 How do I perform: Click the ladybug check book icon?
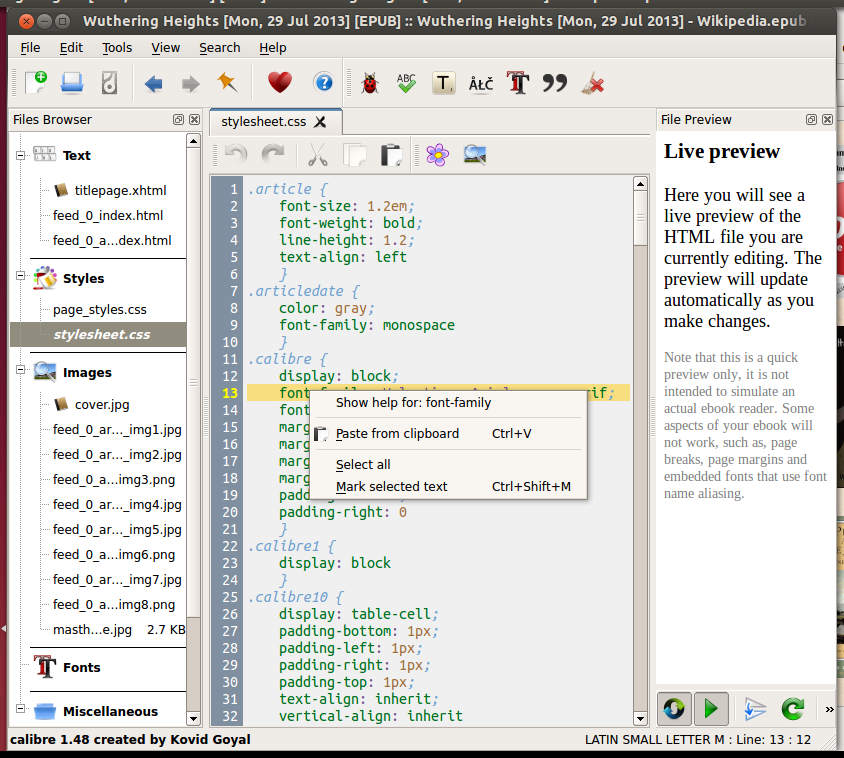coord(370,83)
